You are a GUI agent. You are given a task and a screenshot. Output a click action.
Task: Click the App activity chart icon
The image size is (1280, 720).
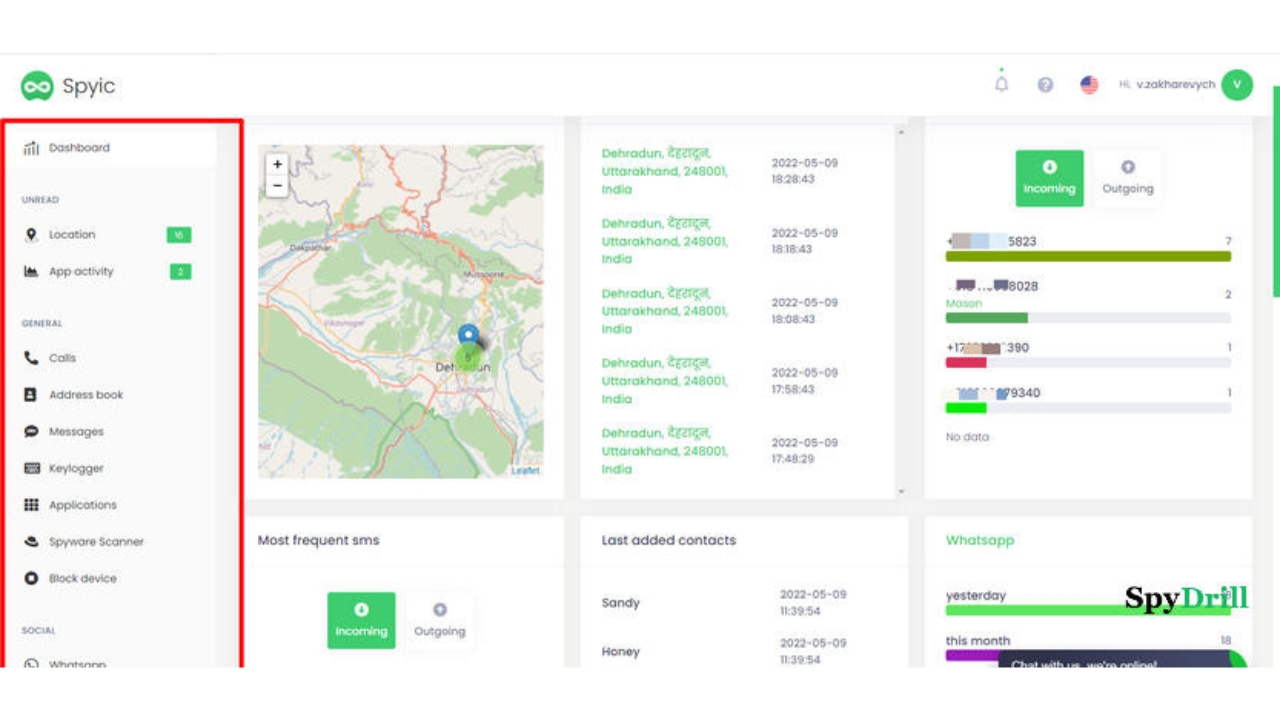click(x=31, y=272)
